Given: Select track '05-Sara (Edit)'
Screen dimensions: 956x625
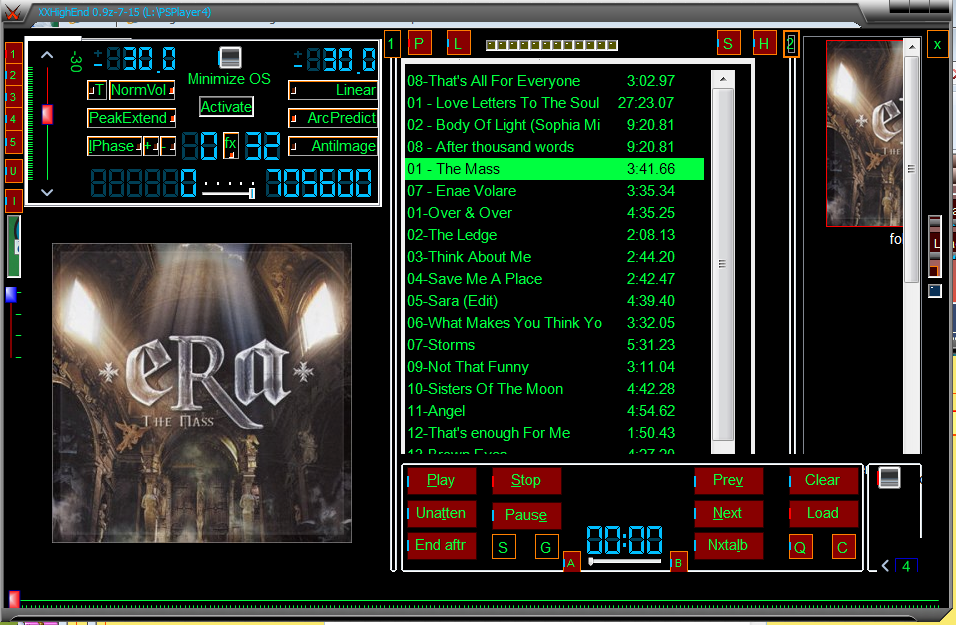Looking at the screenshot, I should coord(554,301).
